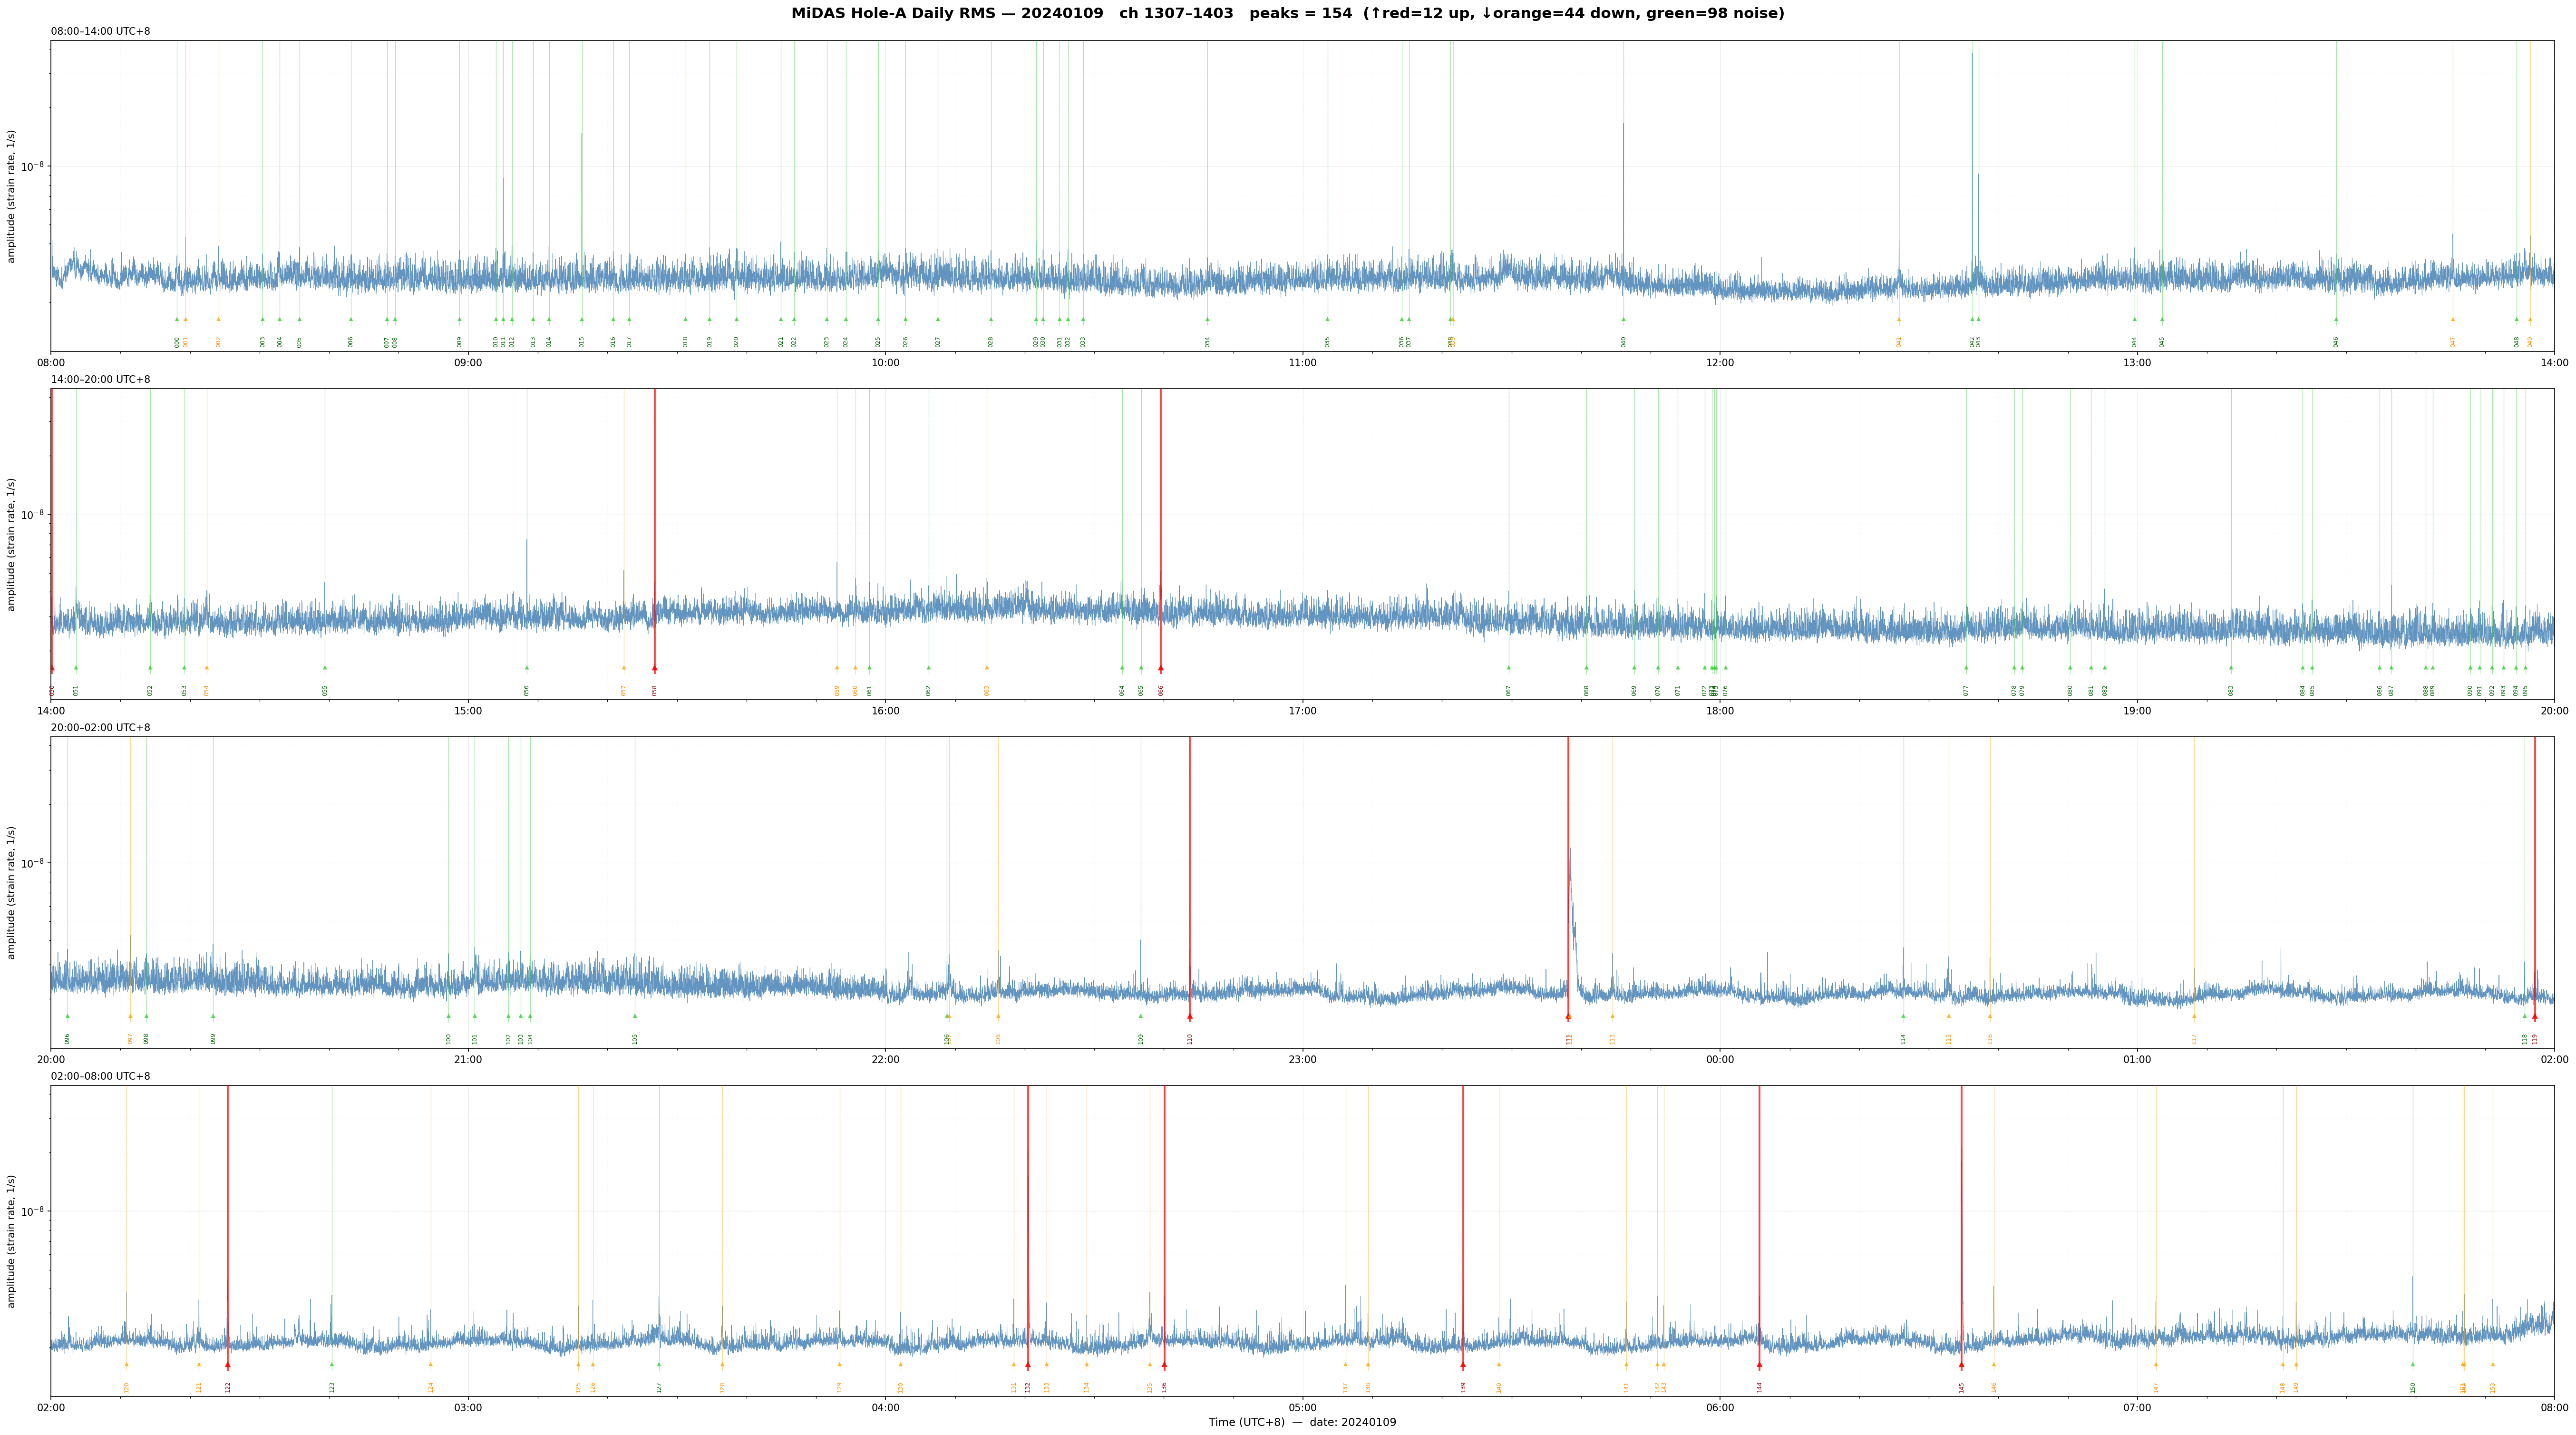Select the '11:00' time tick label
Image resolution: width=2576 pixels, height=1435 pixels.
tap(1303, 362)
